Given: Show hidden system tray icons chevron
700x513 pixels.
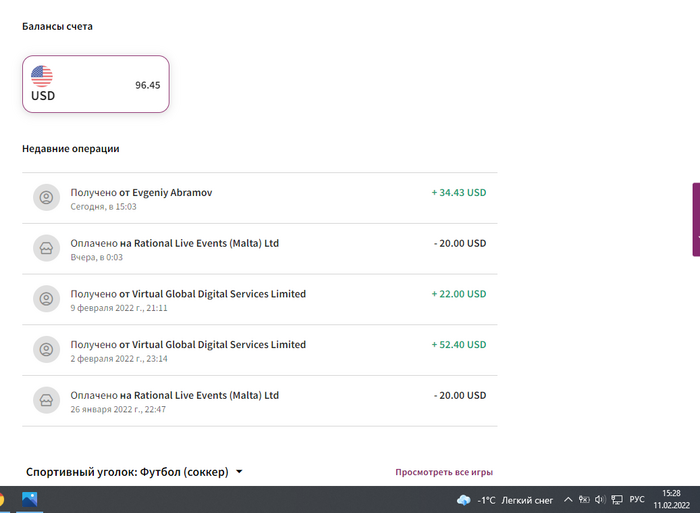Looking at the screenshot, I should (x=568, y=500).
